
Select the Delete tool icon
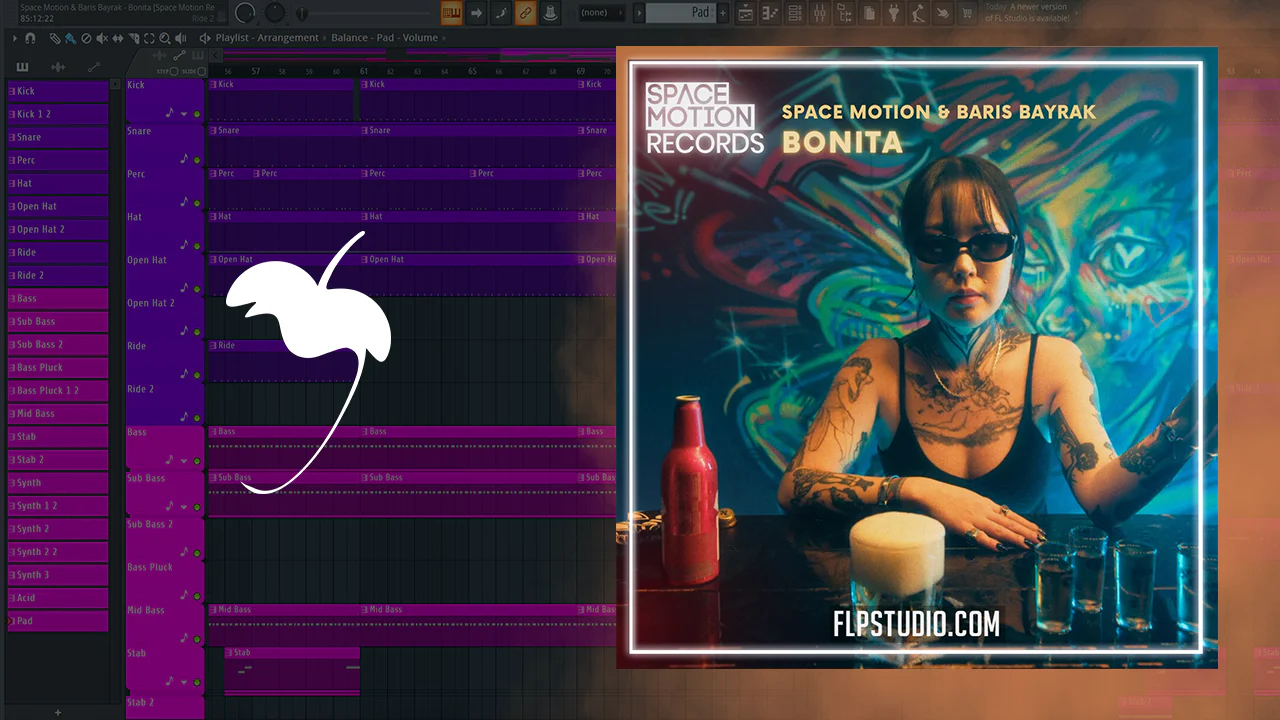pos(86,38)
